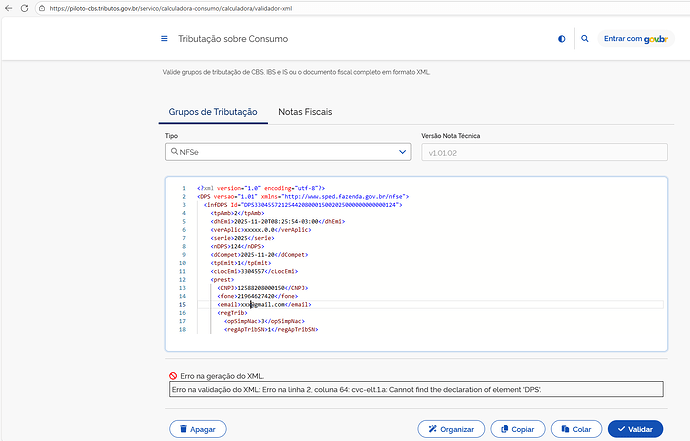Viewport: 690px width, 441px height.
Task: Sign in via Entrar com gov.br
Action: (634, 39)
